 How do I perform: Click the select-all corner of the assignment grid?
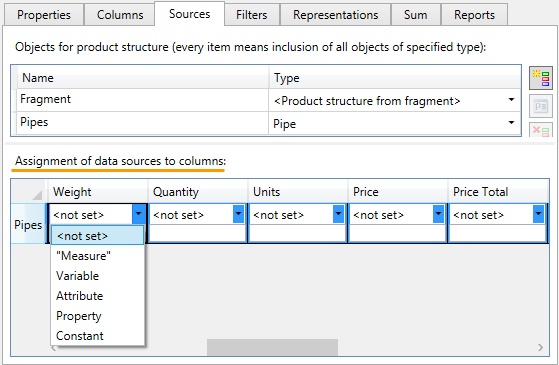[x=29, y=192]
